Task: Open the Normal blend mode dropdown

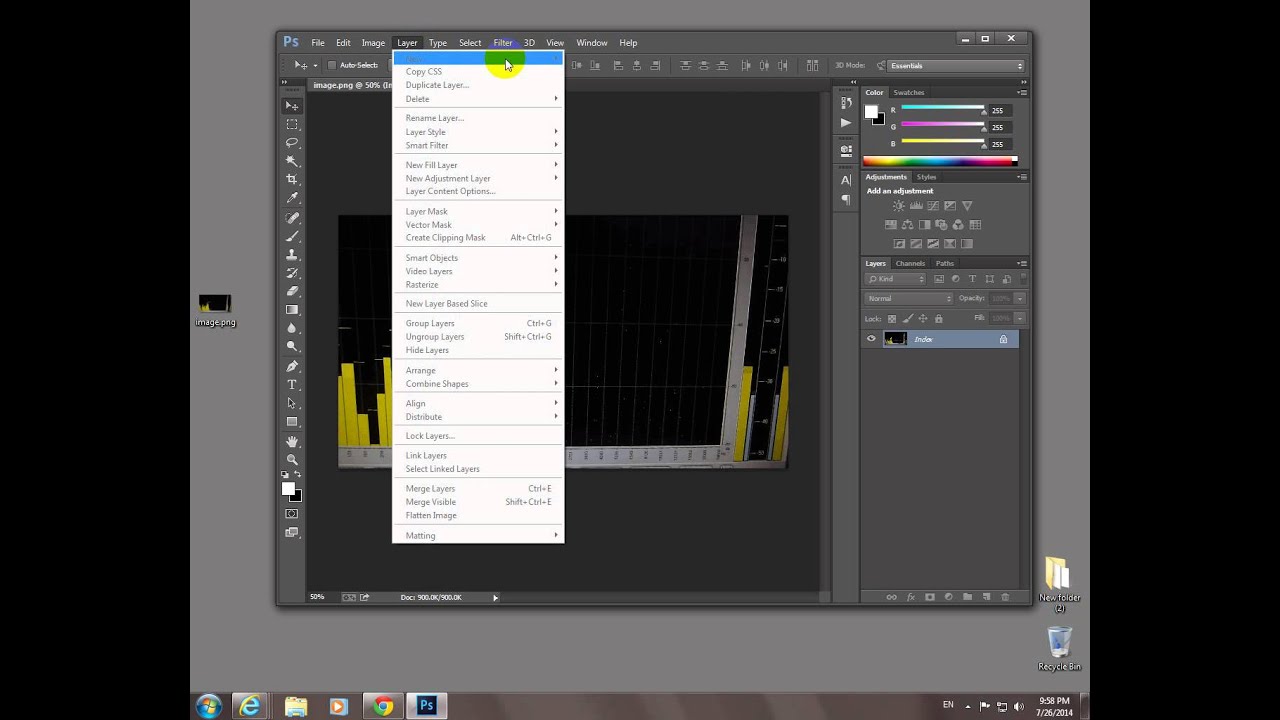Action: [909, 298]
